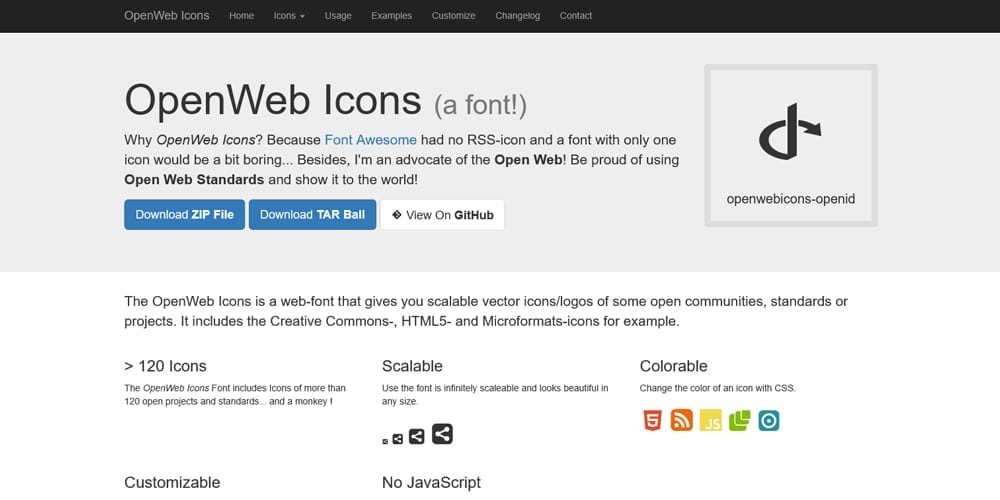Image resolution: width=1000 pixels, height=500 pixels.
Task: Click the green stacked squares icon
Action: tap(740, 421)
